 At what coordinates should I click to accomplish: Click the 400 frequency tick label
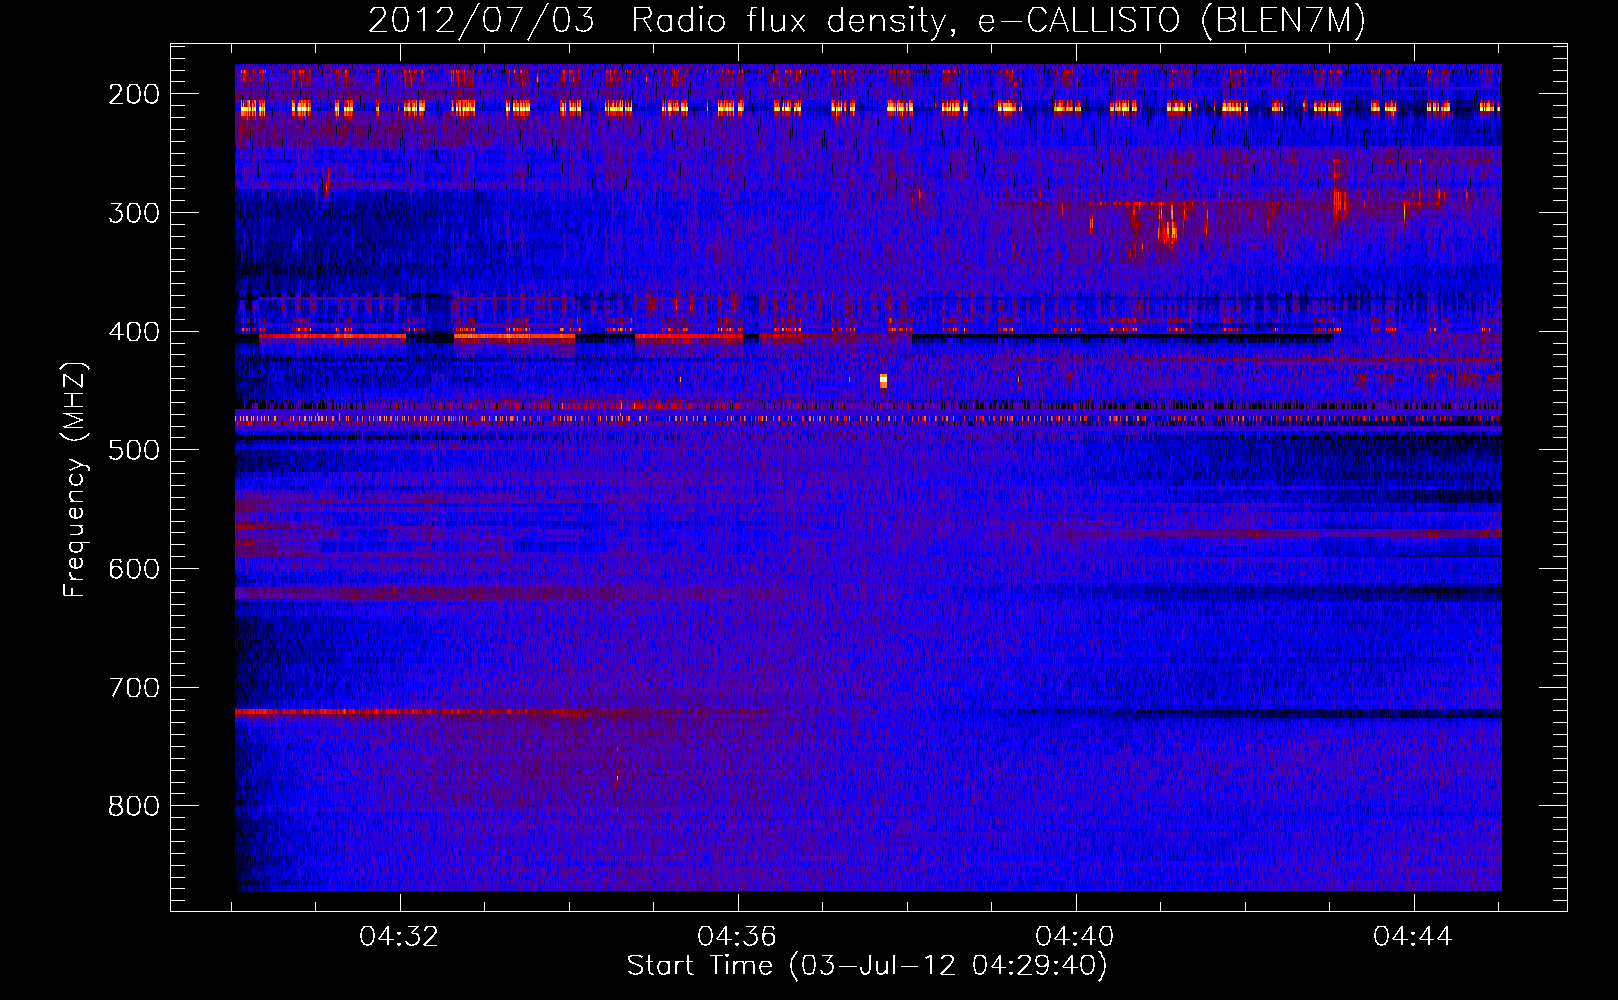[134, 332]
